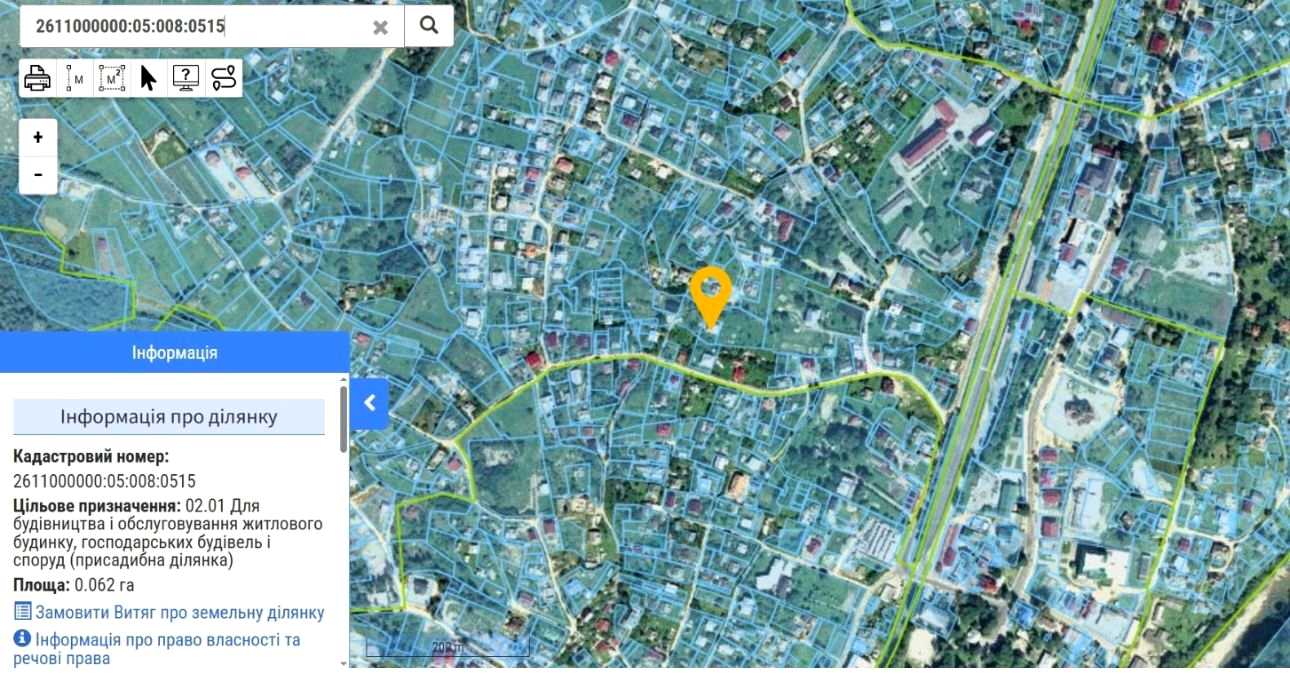The image size is (1290, 674).
Task: Zoom in on the map with plus
Action: pos(38,138)
